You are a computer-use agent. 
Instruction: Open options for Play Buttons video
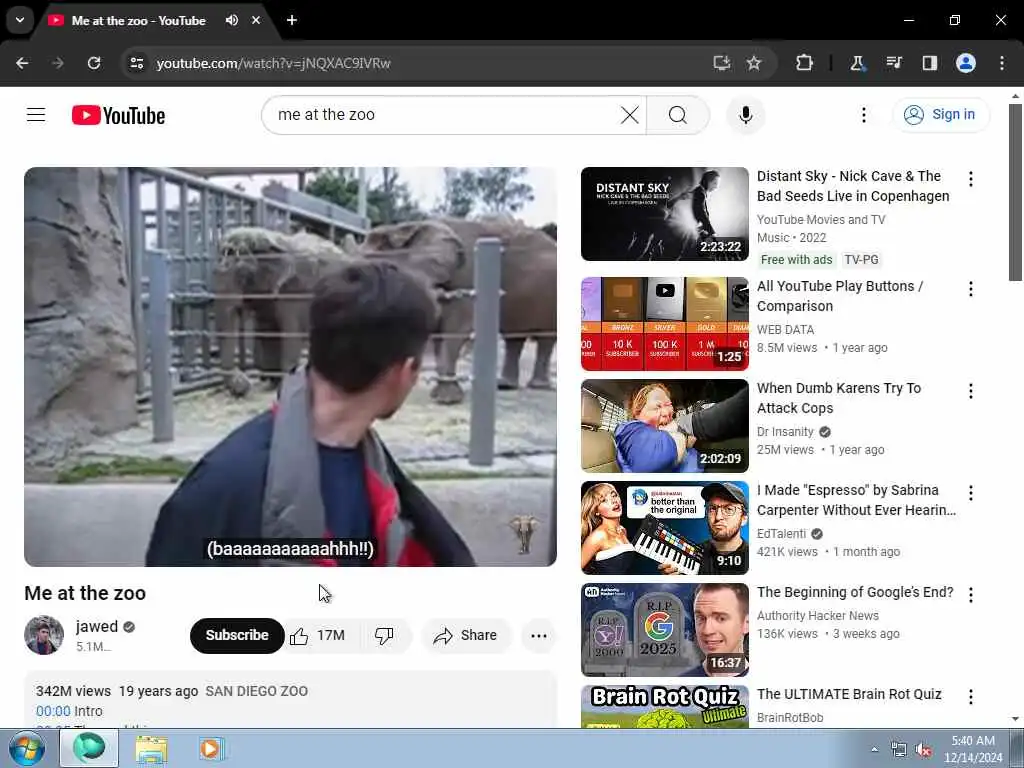click(971, 289)
